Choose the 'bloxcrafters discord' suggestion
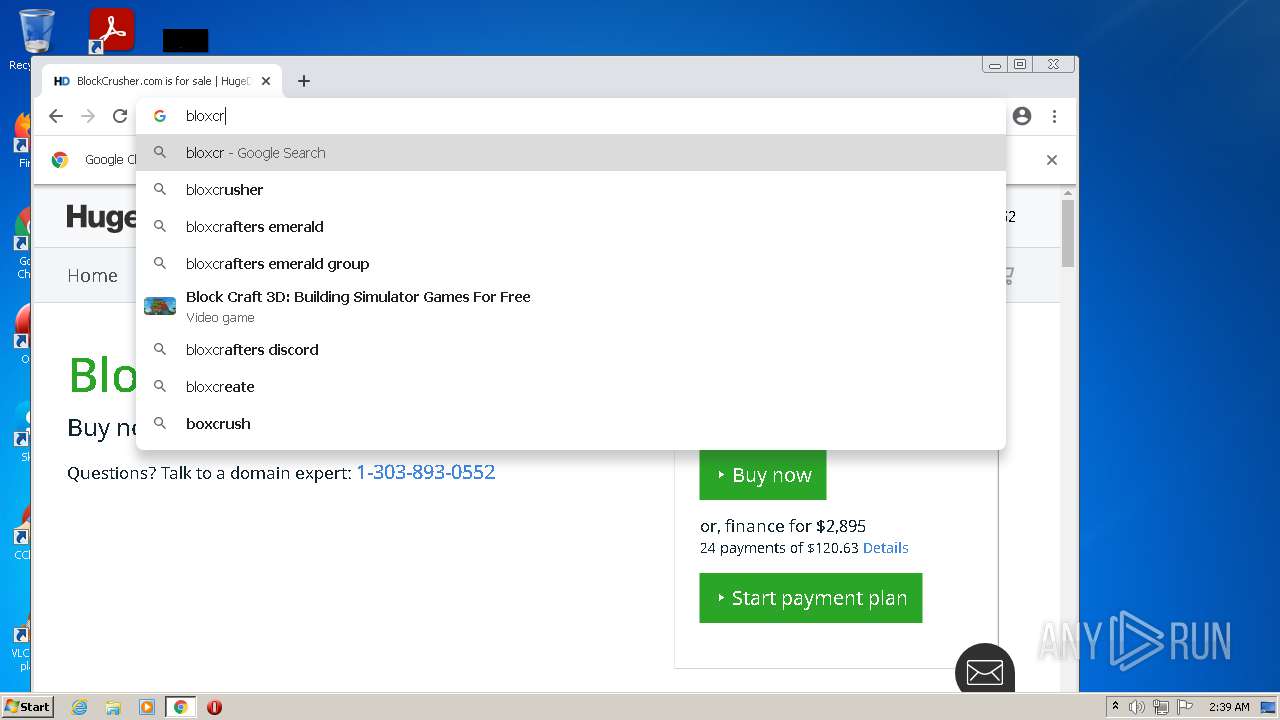 point(571,350)
